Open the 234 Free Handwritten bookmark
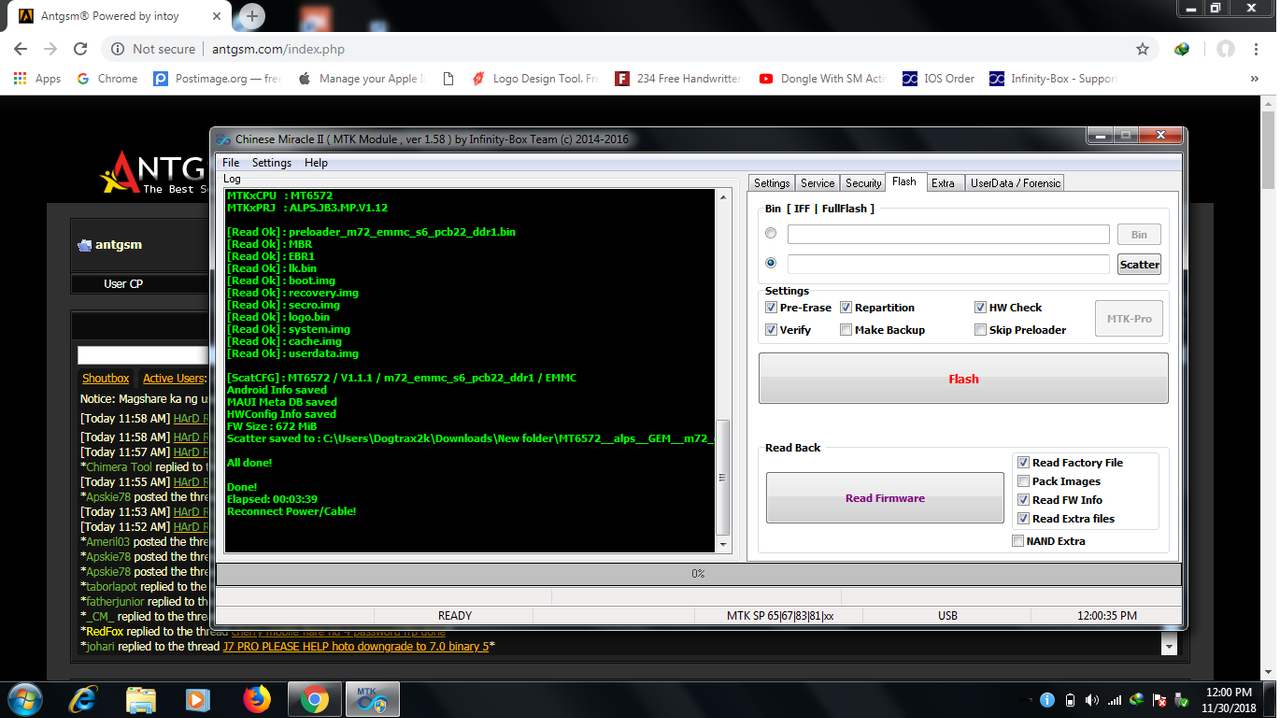1280x718 pixels. tap(678, 78)
